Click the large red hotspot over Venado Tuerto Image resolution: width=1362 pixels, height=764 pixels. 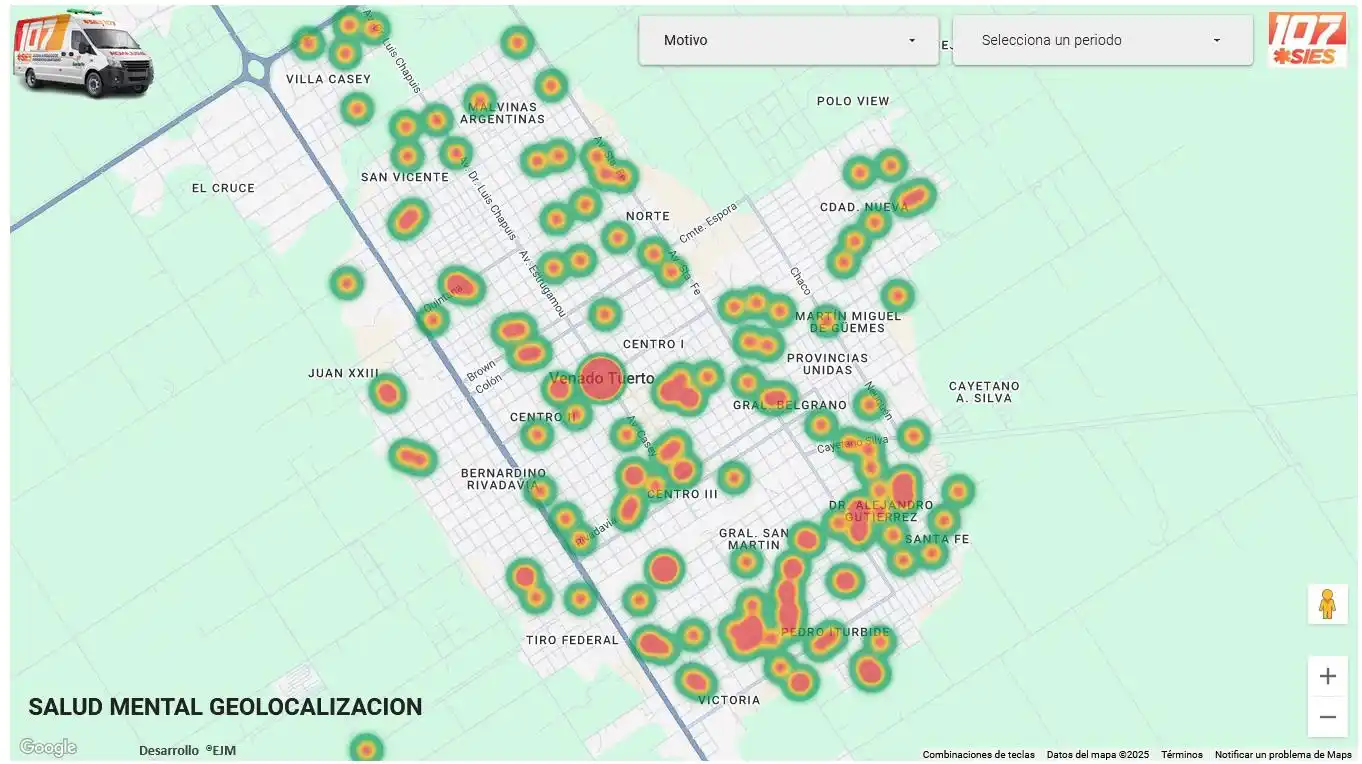tap(601, 379)
